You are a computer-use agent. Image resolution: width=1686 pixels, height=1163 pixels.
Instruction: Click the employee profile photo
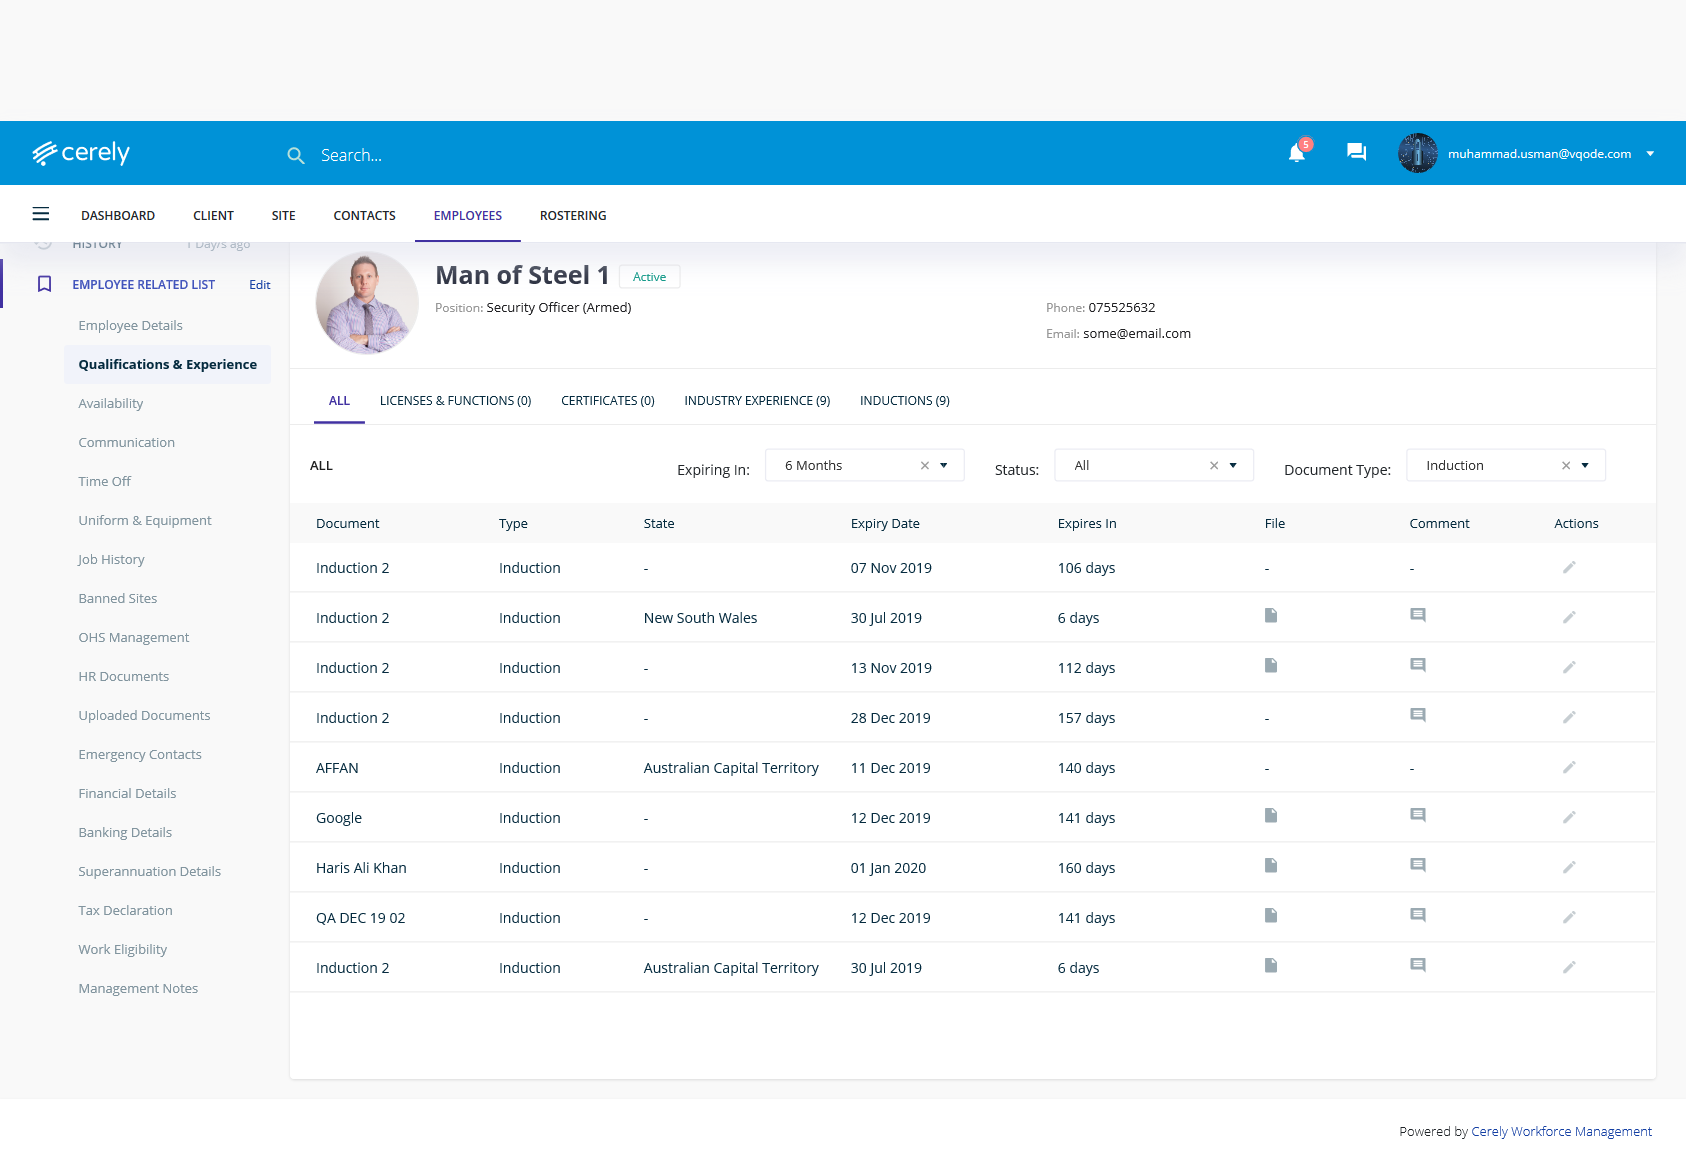tap(367, 303)
